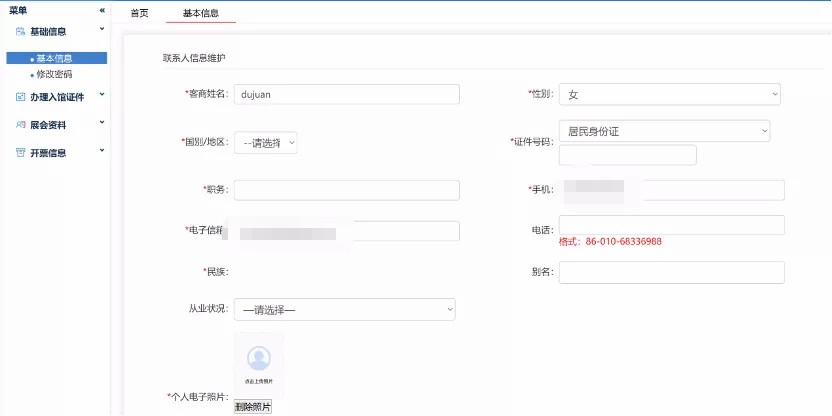Click the 展会资料 sidebar icon

[x=20, y=125]
